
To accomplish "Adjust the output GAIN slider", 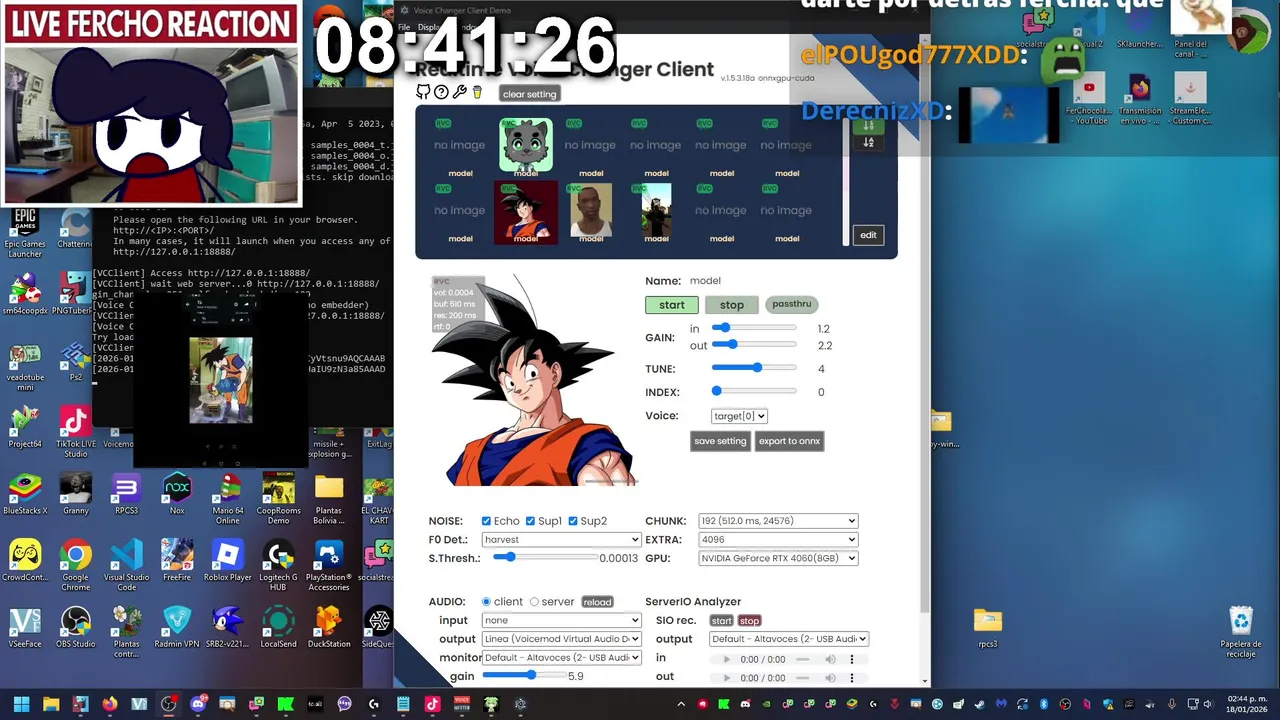I will [754, 345].
